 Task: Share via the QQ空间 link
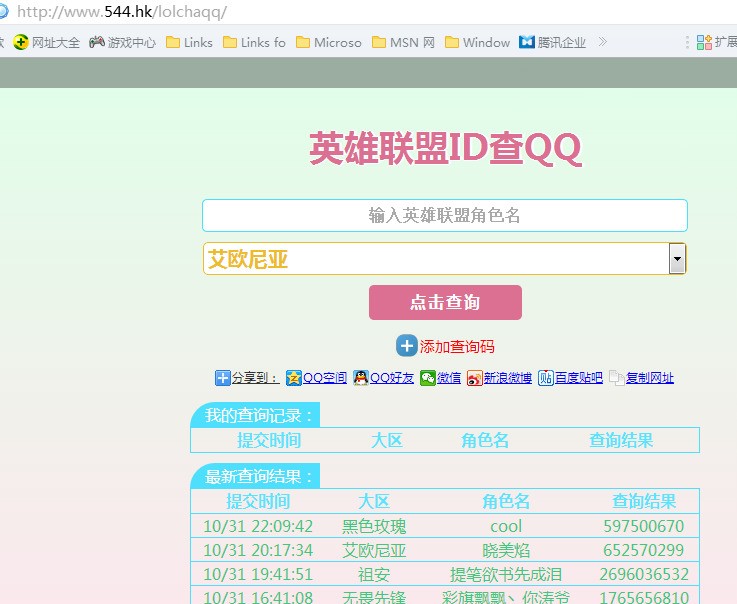(x=325, y=377)
